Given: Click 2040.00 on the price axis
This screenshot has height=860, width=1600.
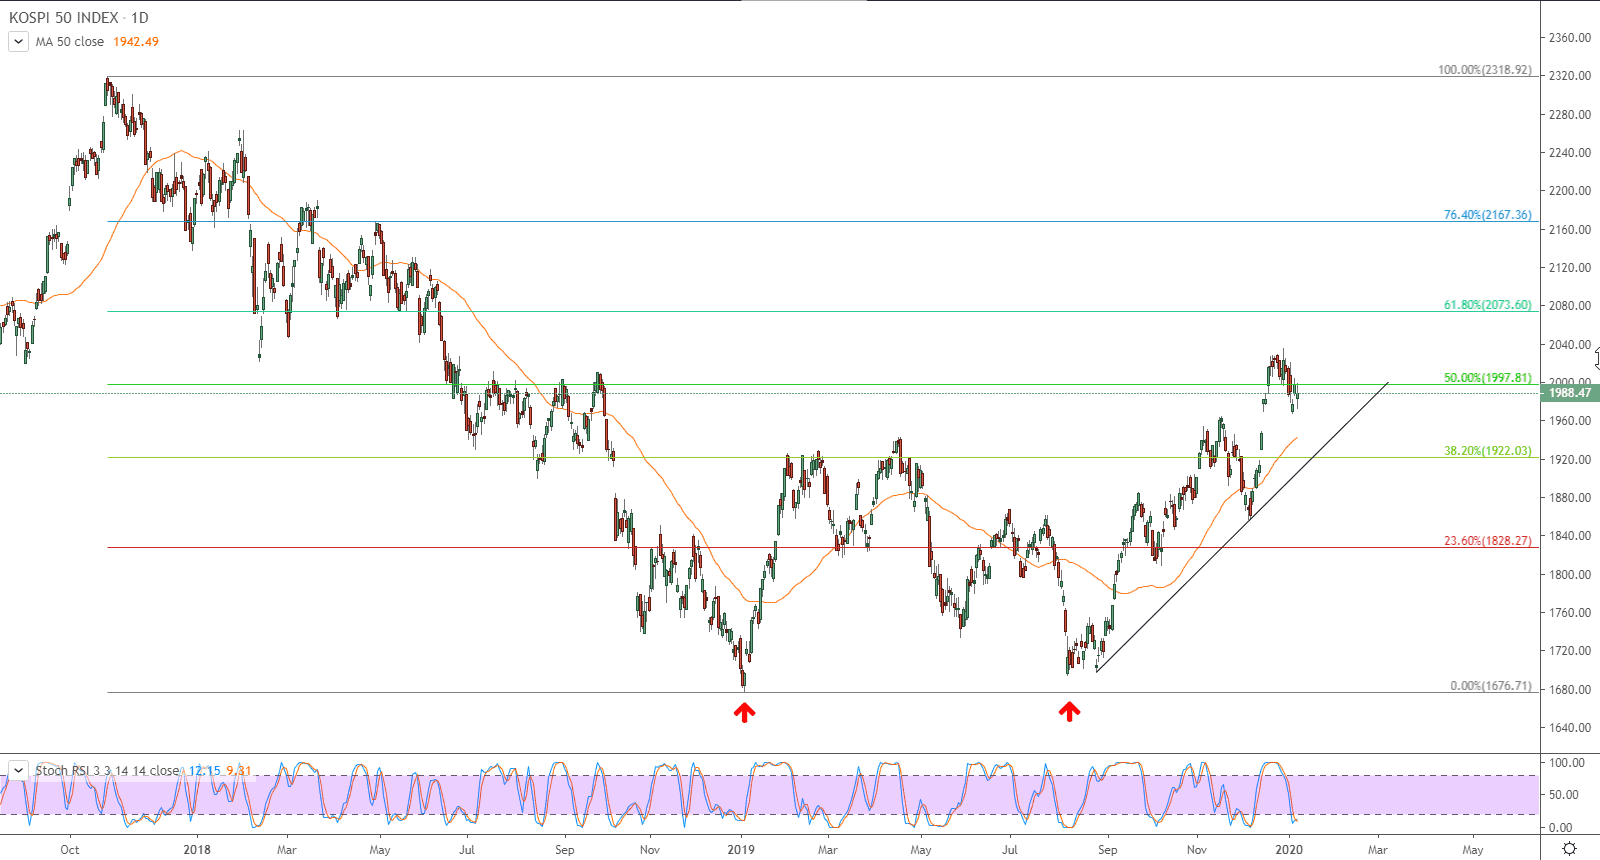Looking at the screenshot, I should click(1570, 345).
